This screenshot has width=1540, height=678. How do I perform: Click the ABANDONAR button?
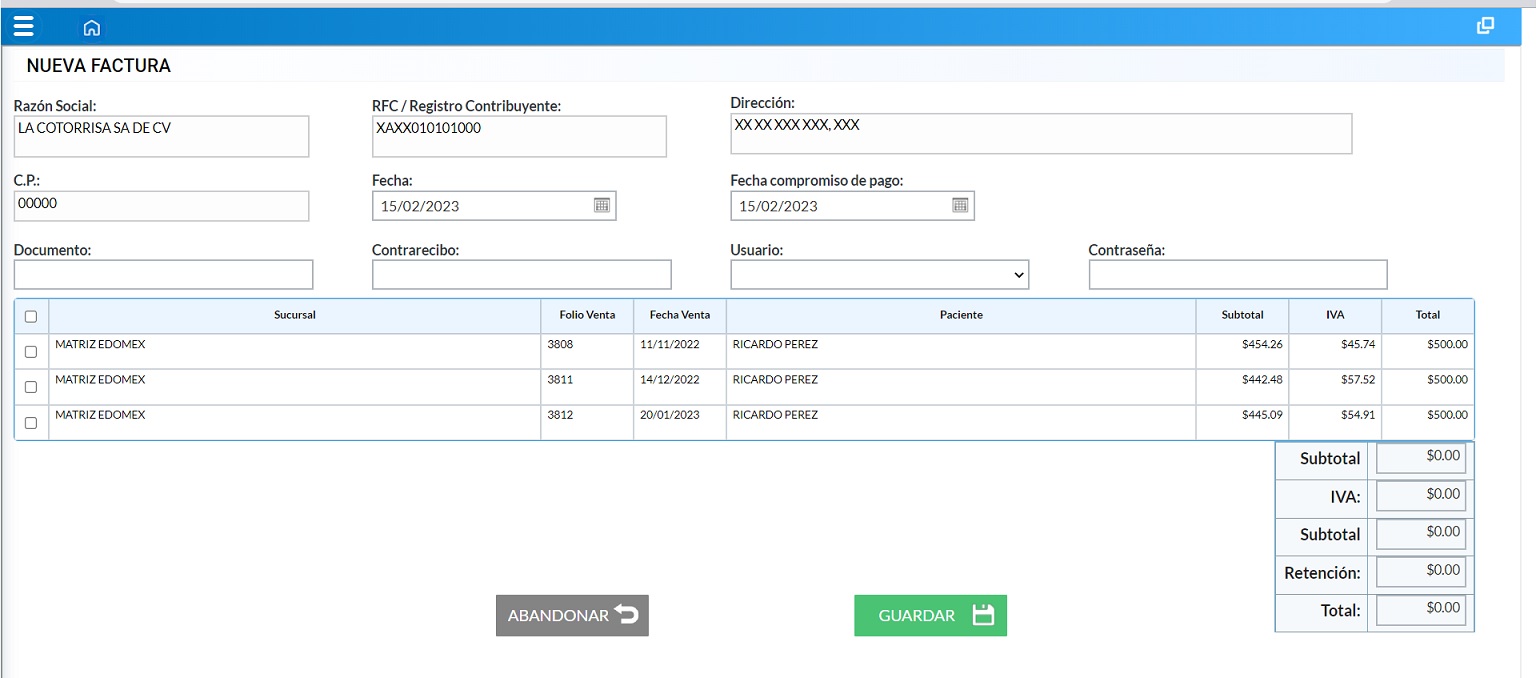pos(572,615)
